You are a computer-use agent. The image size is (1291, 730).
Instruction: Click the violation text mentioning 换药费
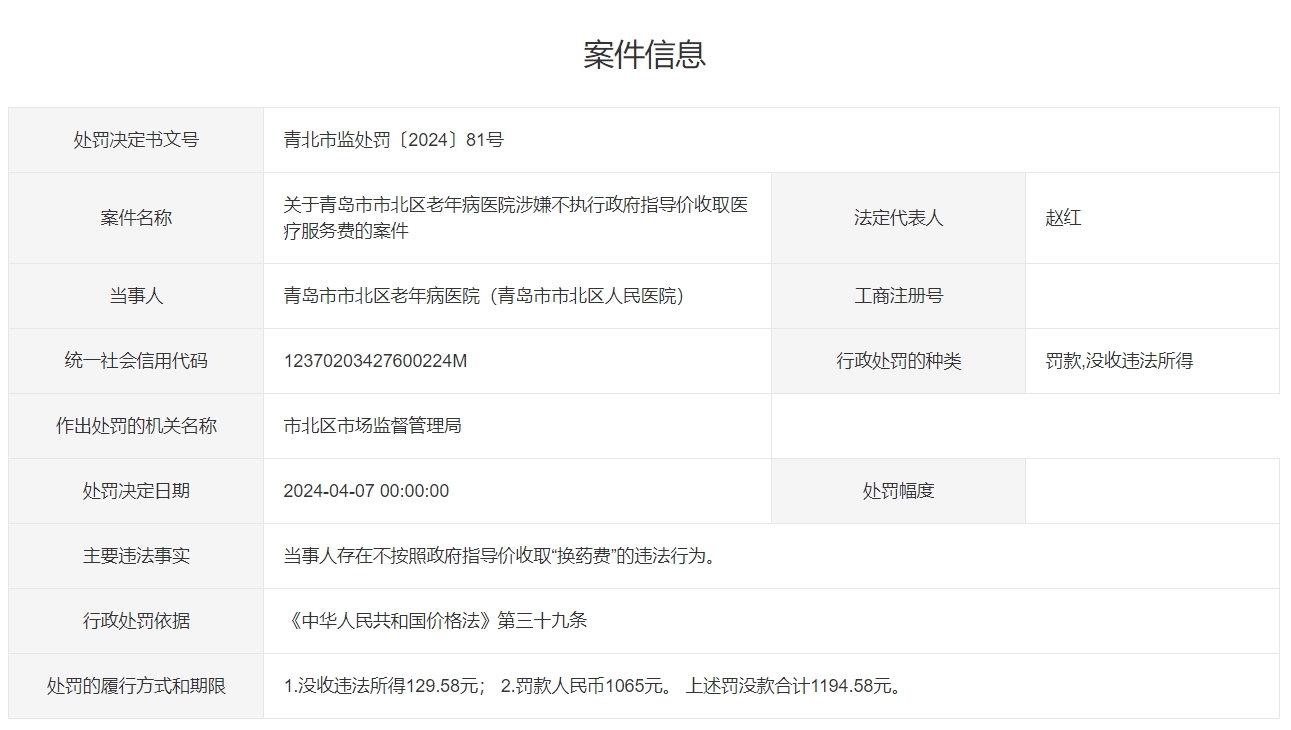click(502, 556)
